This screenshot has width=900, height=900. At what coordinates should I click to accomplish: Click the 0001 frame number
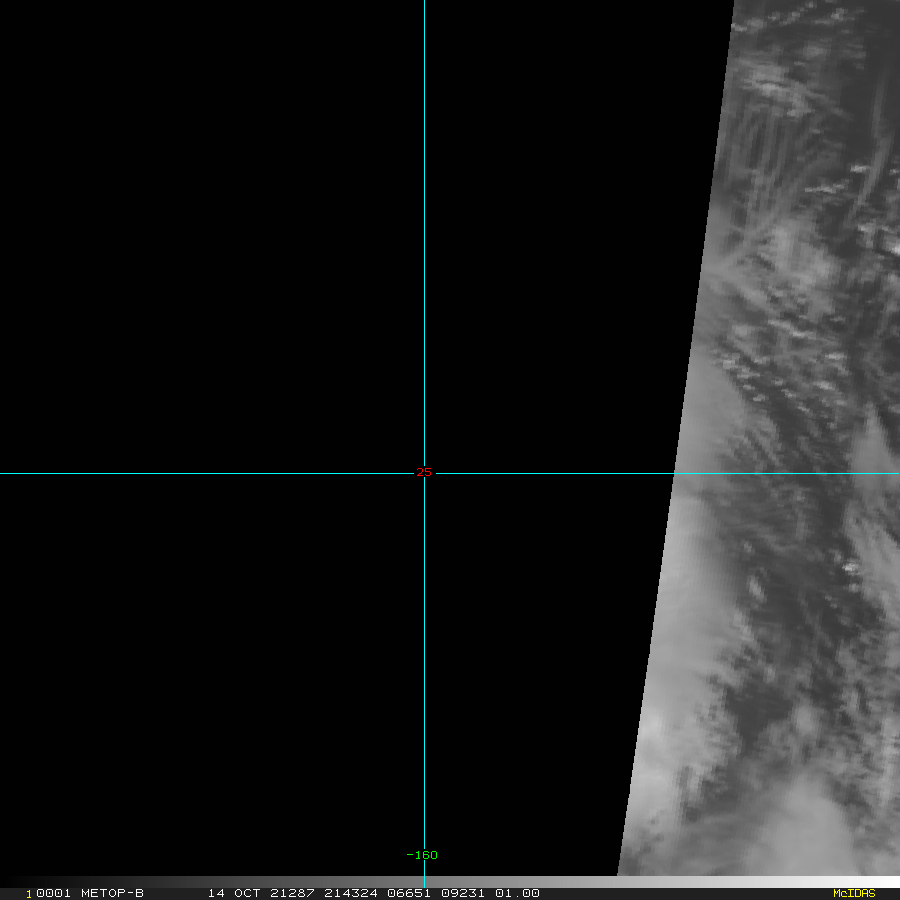52,893
